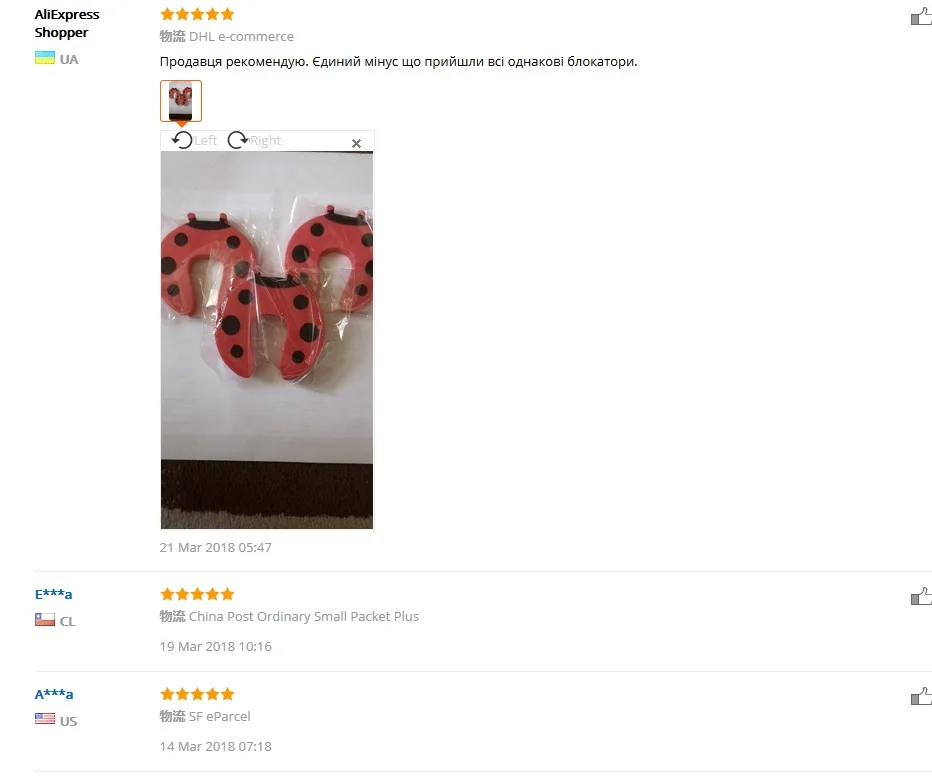
Task: Give thumbs-up to A***a's review
Action: coord(921,696)
